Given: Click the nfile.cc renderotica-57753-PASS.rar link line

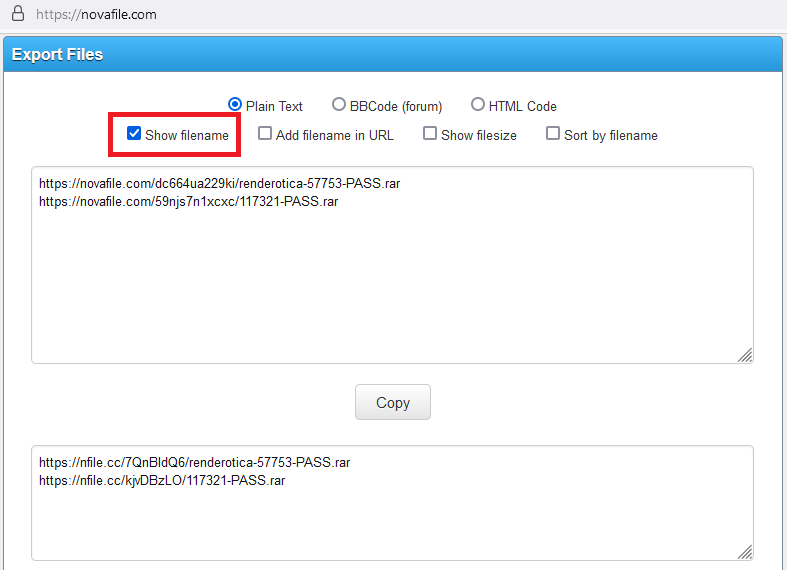Looking at the screenshot, I should tap(194, 463).
